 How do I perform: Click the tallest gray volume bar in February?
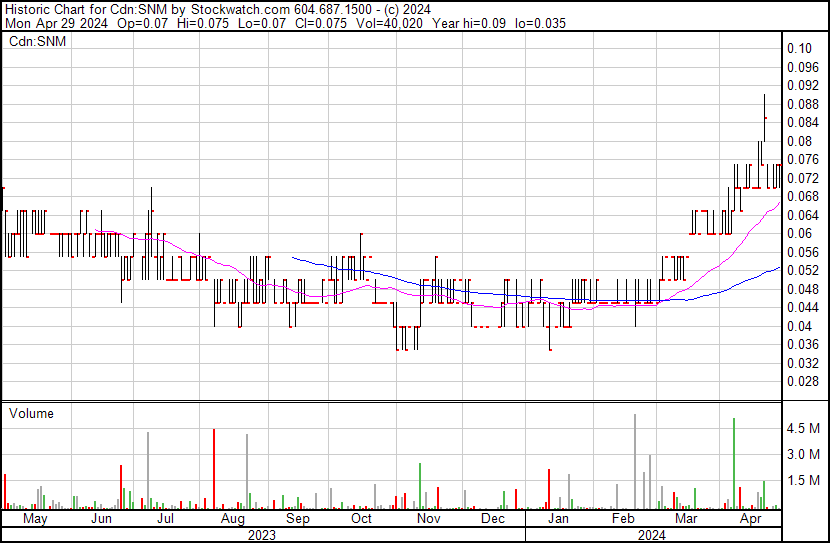pyautogui.click(x=635, y=462)
